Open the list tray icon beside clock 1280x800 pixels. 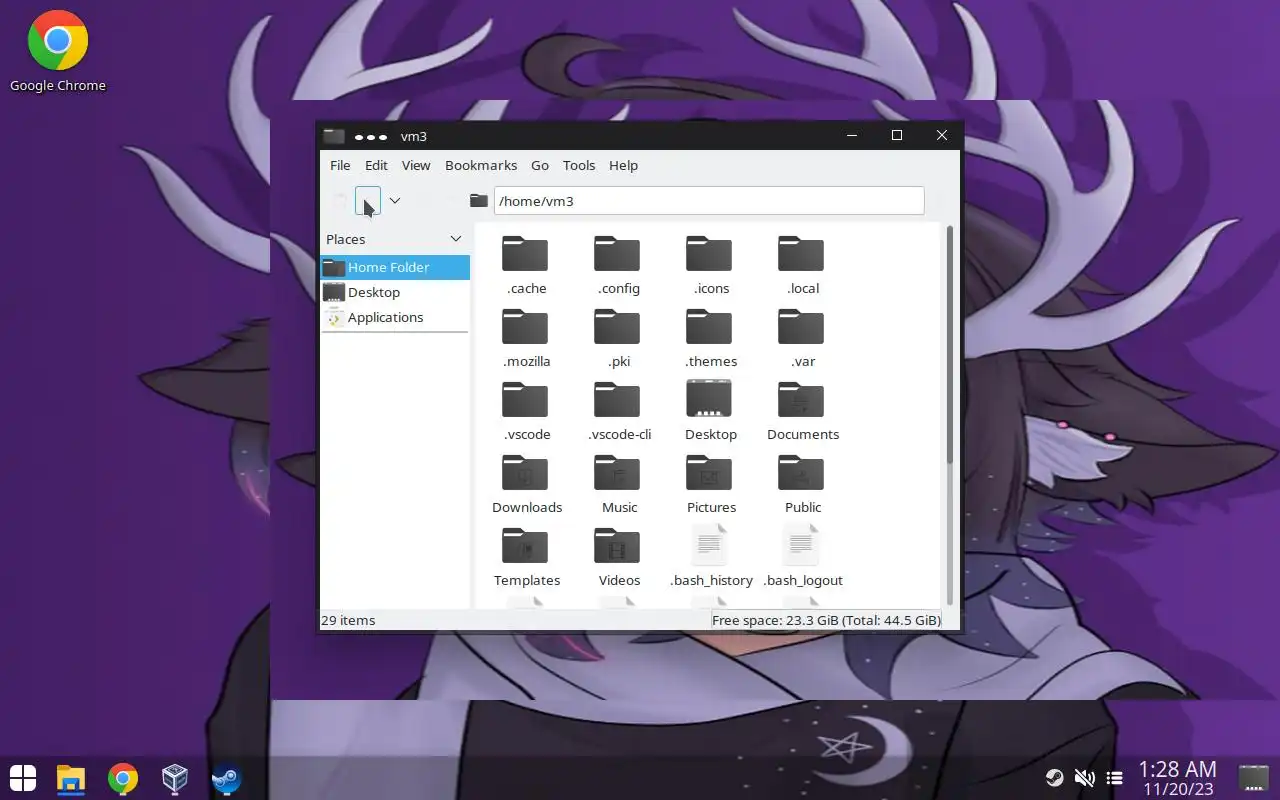(1114, 778)
